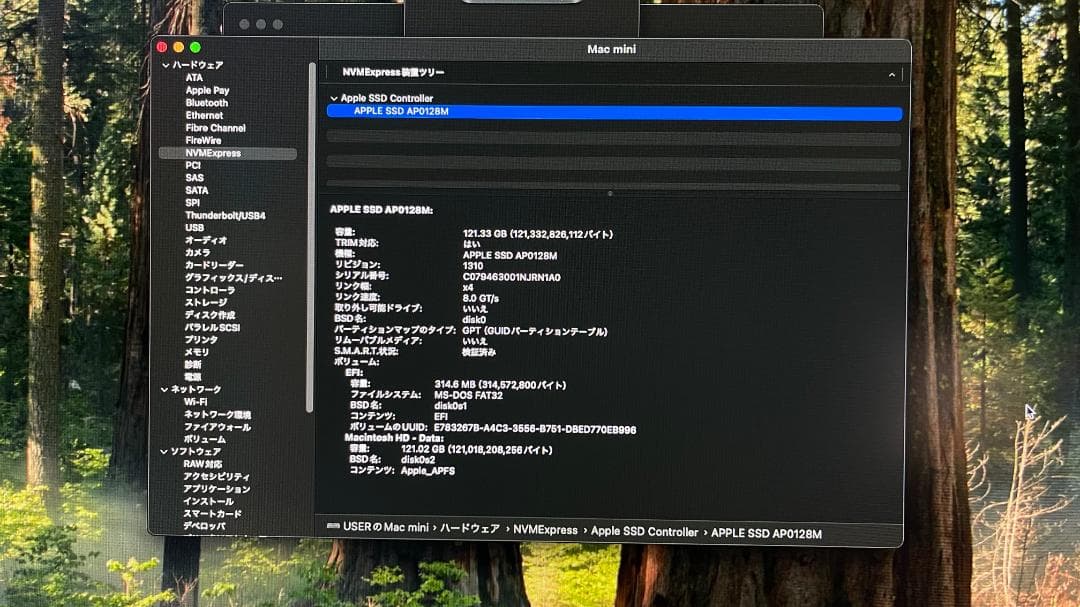Select SAS in the sidebar

(194, 178)
